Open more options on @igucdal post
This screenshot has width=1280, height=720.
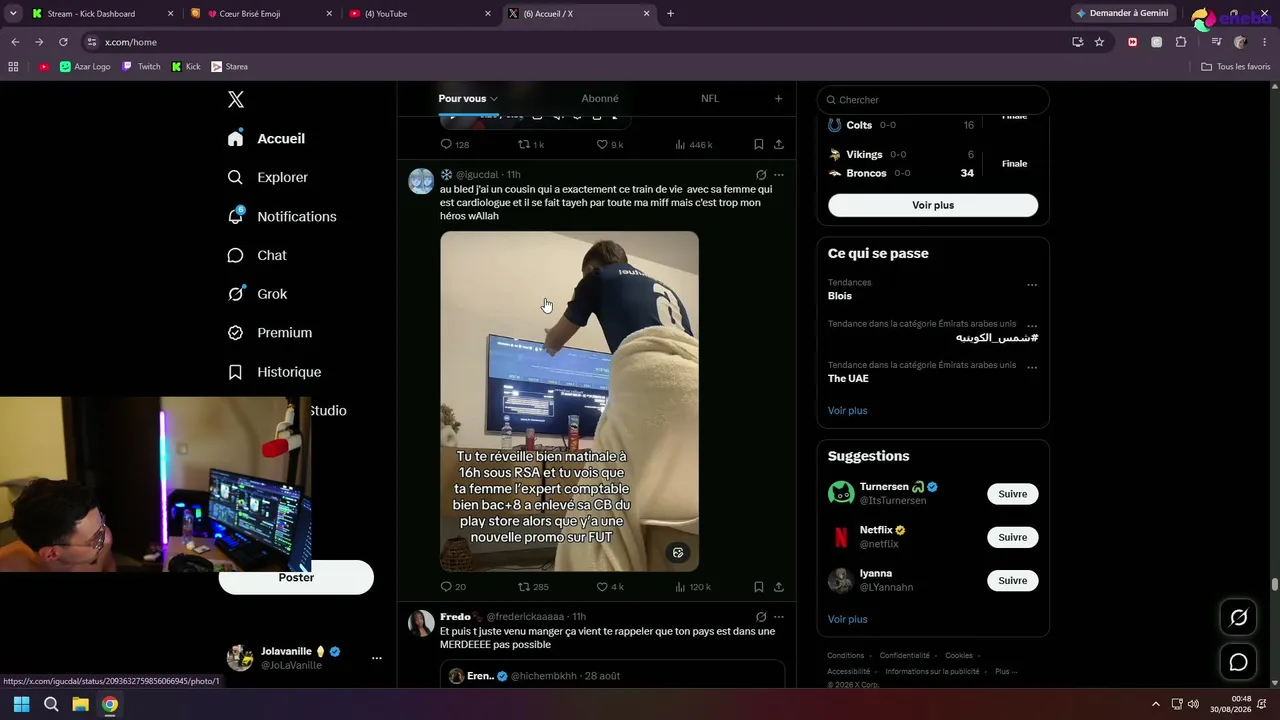tap(779, 175)
